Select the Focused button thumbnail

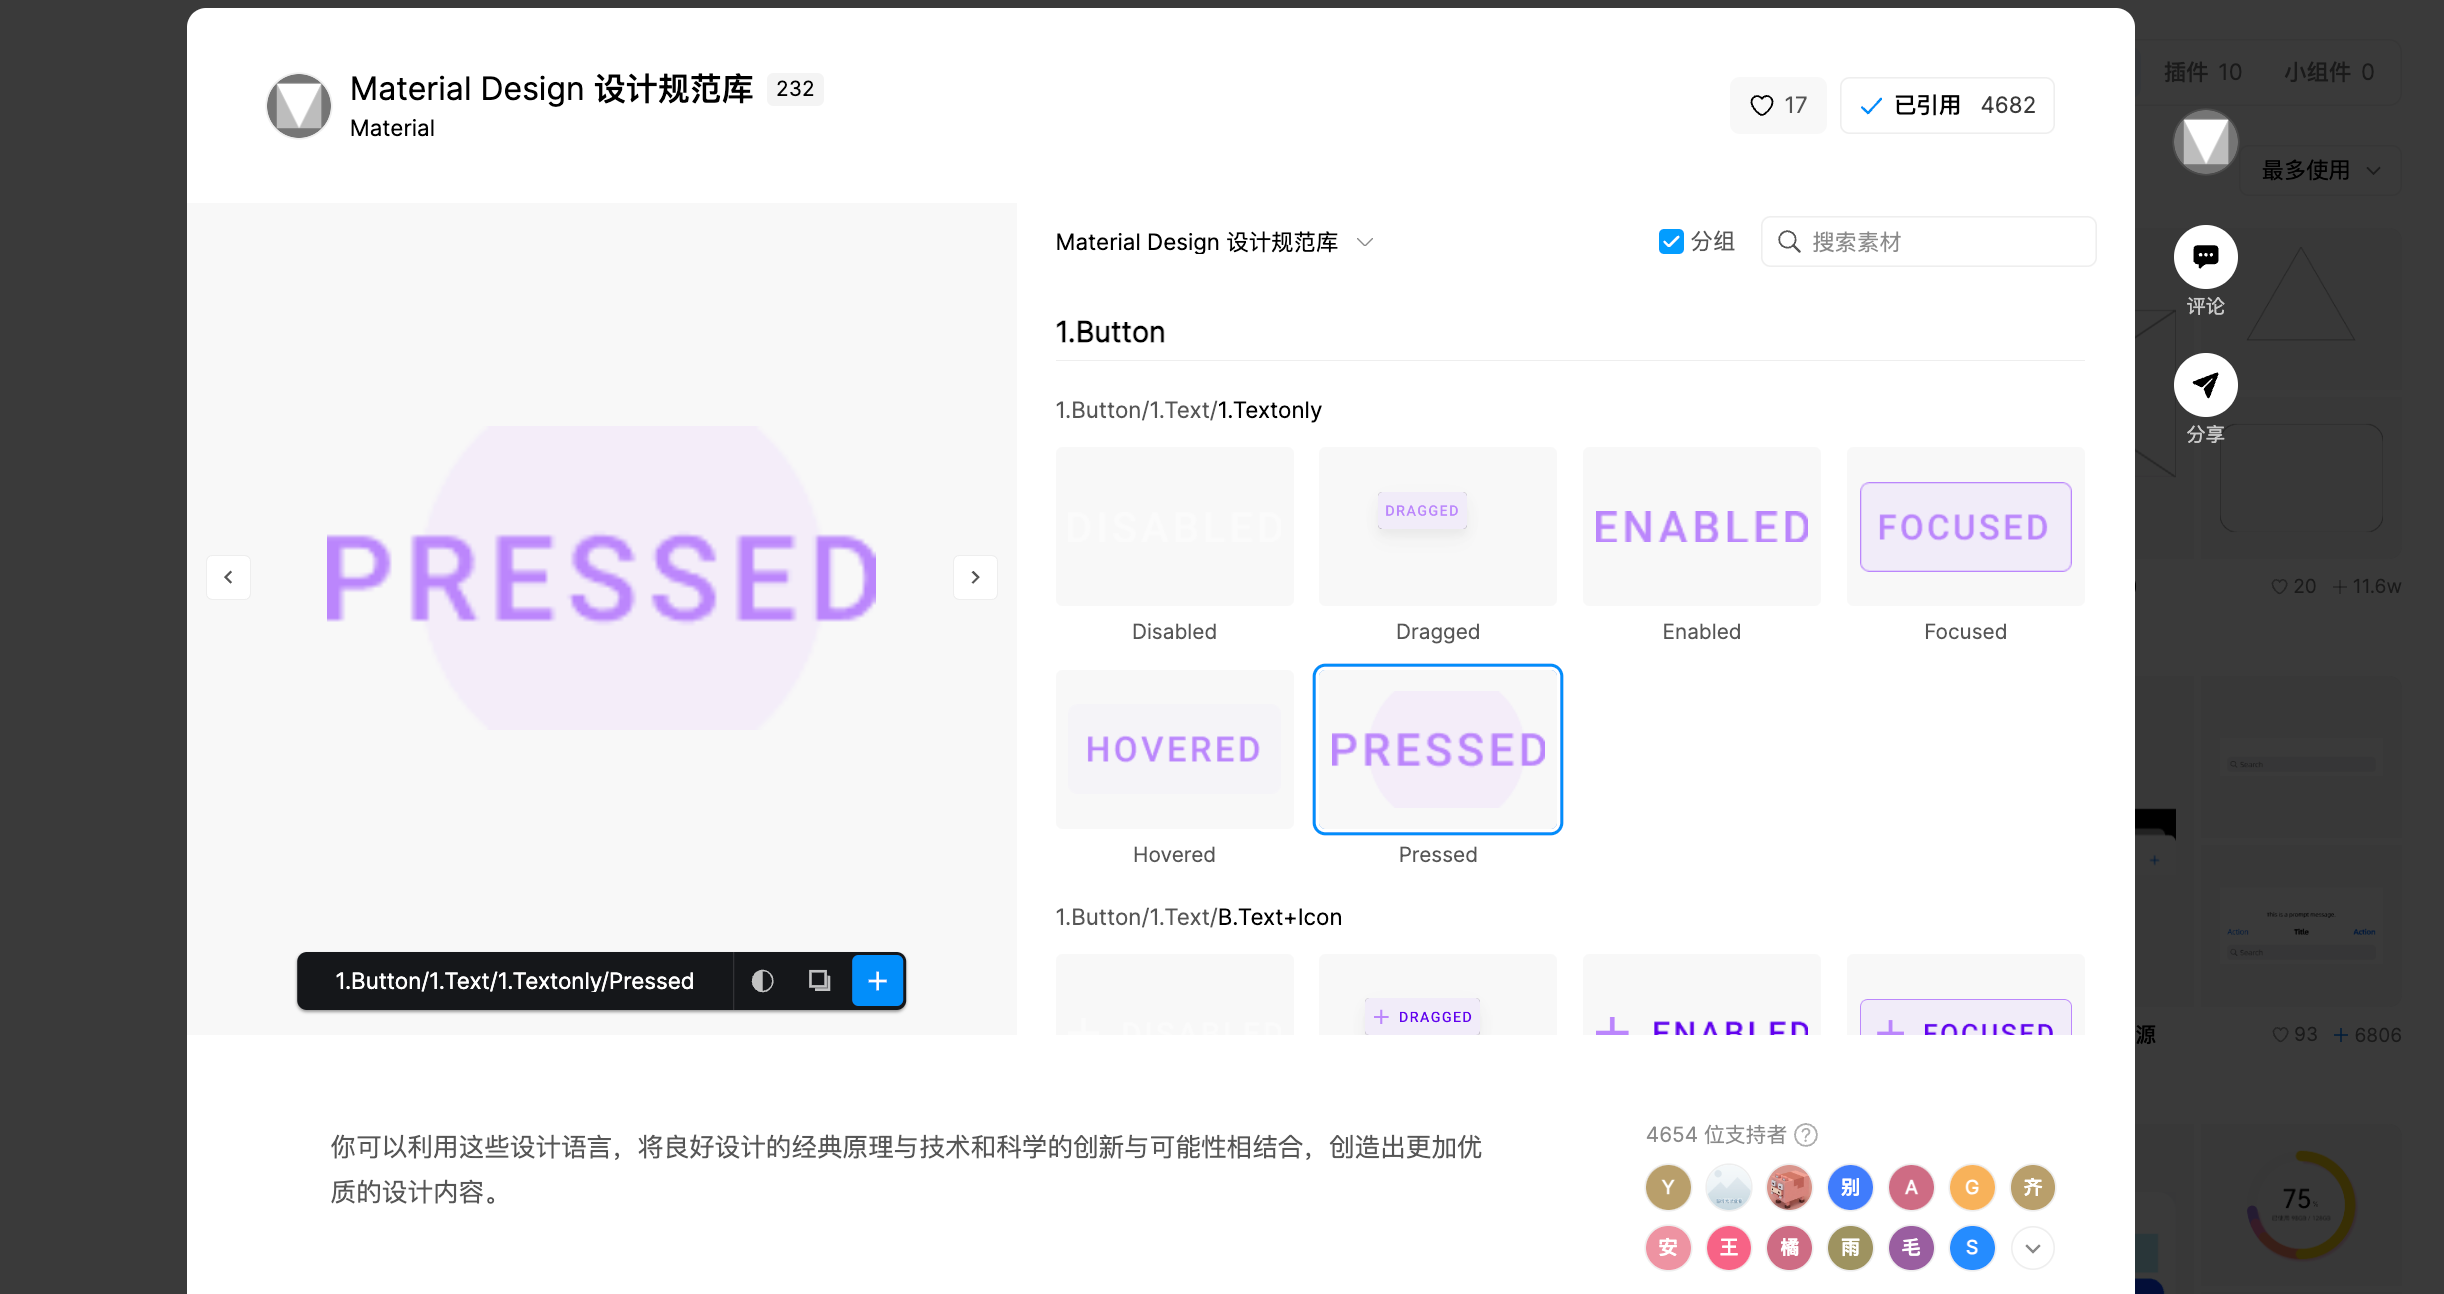click(x=1965, y=526)
